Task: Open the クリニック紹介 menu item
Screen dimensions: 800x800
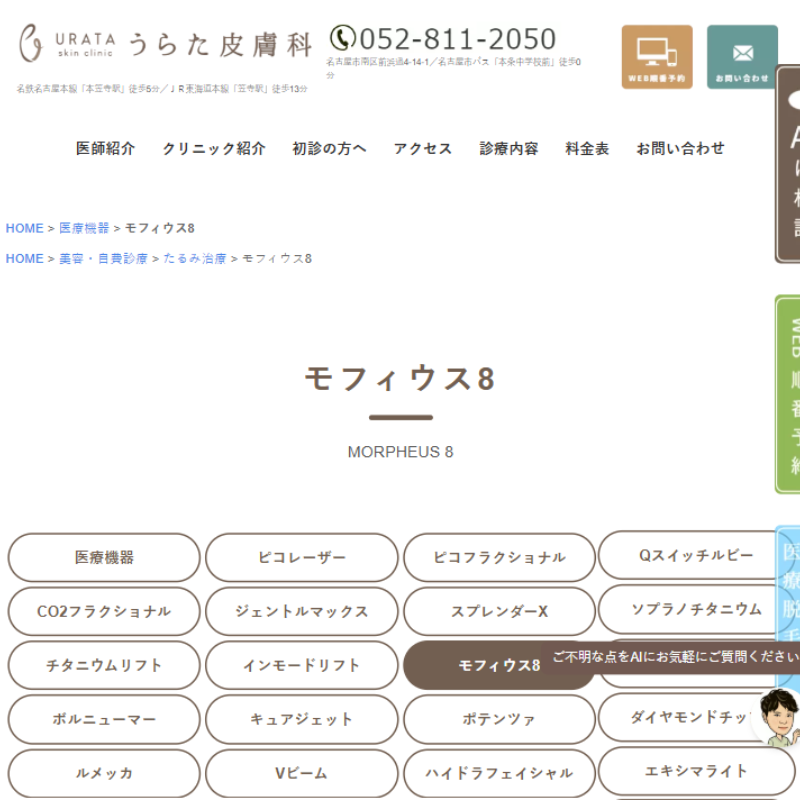Action: [214, 148]
